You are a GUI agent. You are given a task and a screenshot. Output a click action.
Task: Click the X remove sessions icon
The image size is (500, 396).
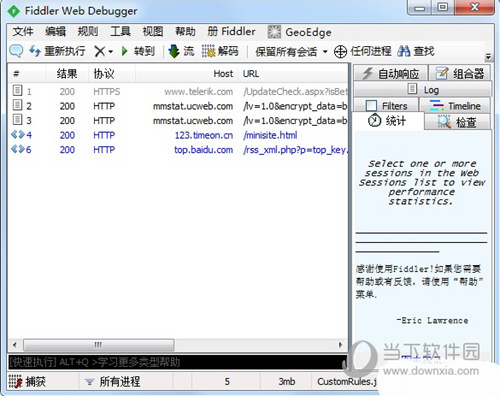(99, 51)
